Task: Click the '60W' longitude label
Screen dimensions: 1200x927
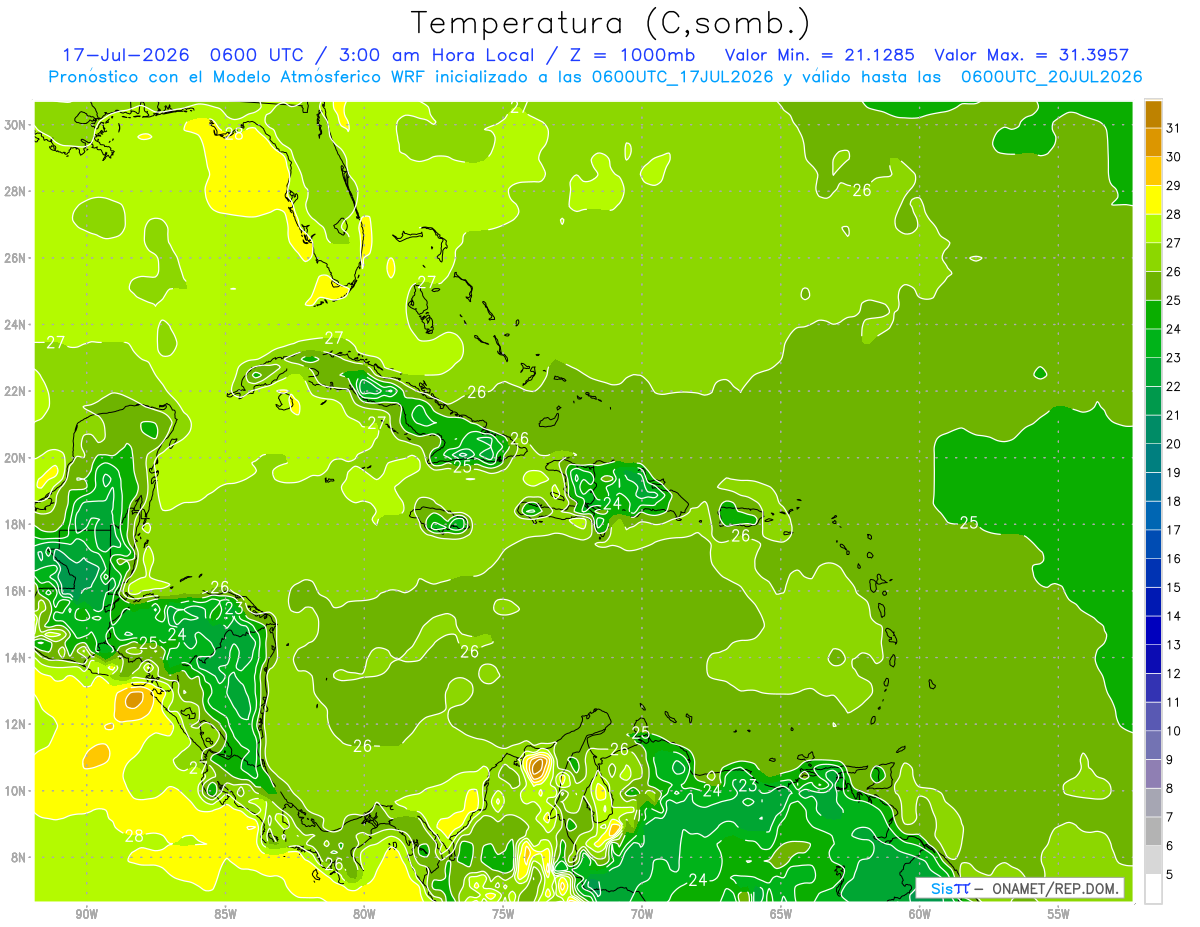Action: (920, 914)
